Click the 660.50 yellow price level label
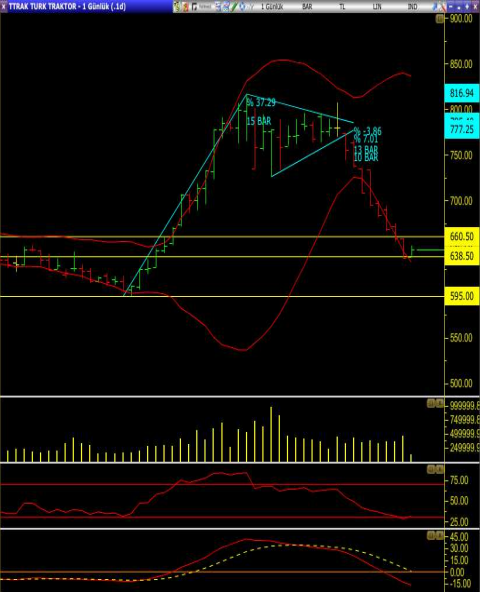 [x=462, y=236]
